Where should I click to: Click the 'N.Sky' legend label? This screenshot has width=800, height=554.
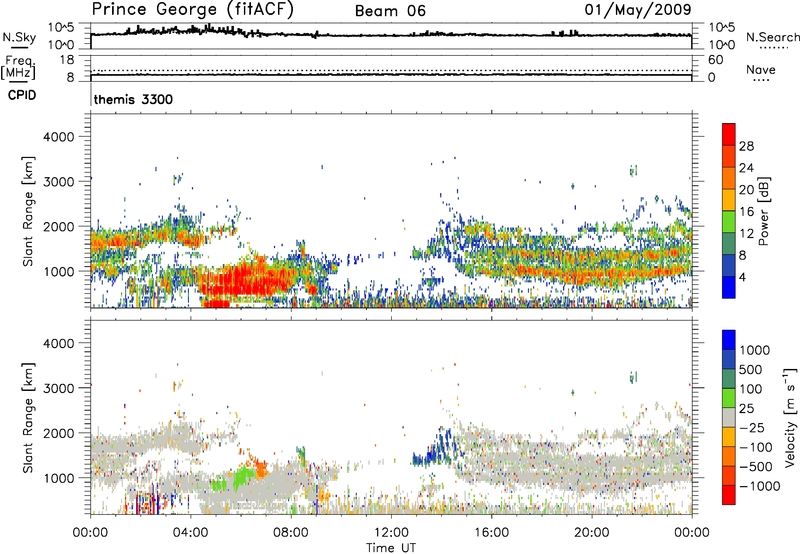[x=19, y=37]
